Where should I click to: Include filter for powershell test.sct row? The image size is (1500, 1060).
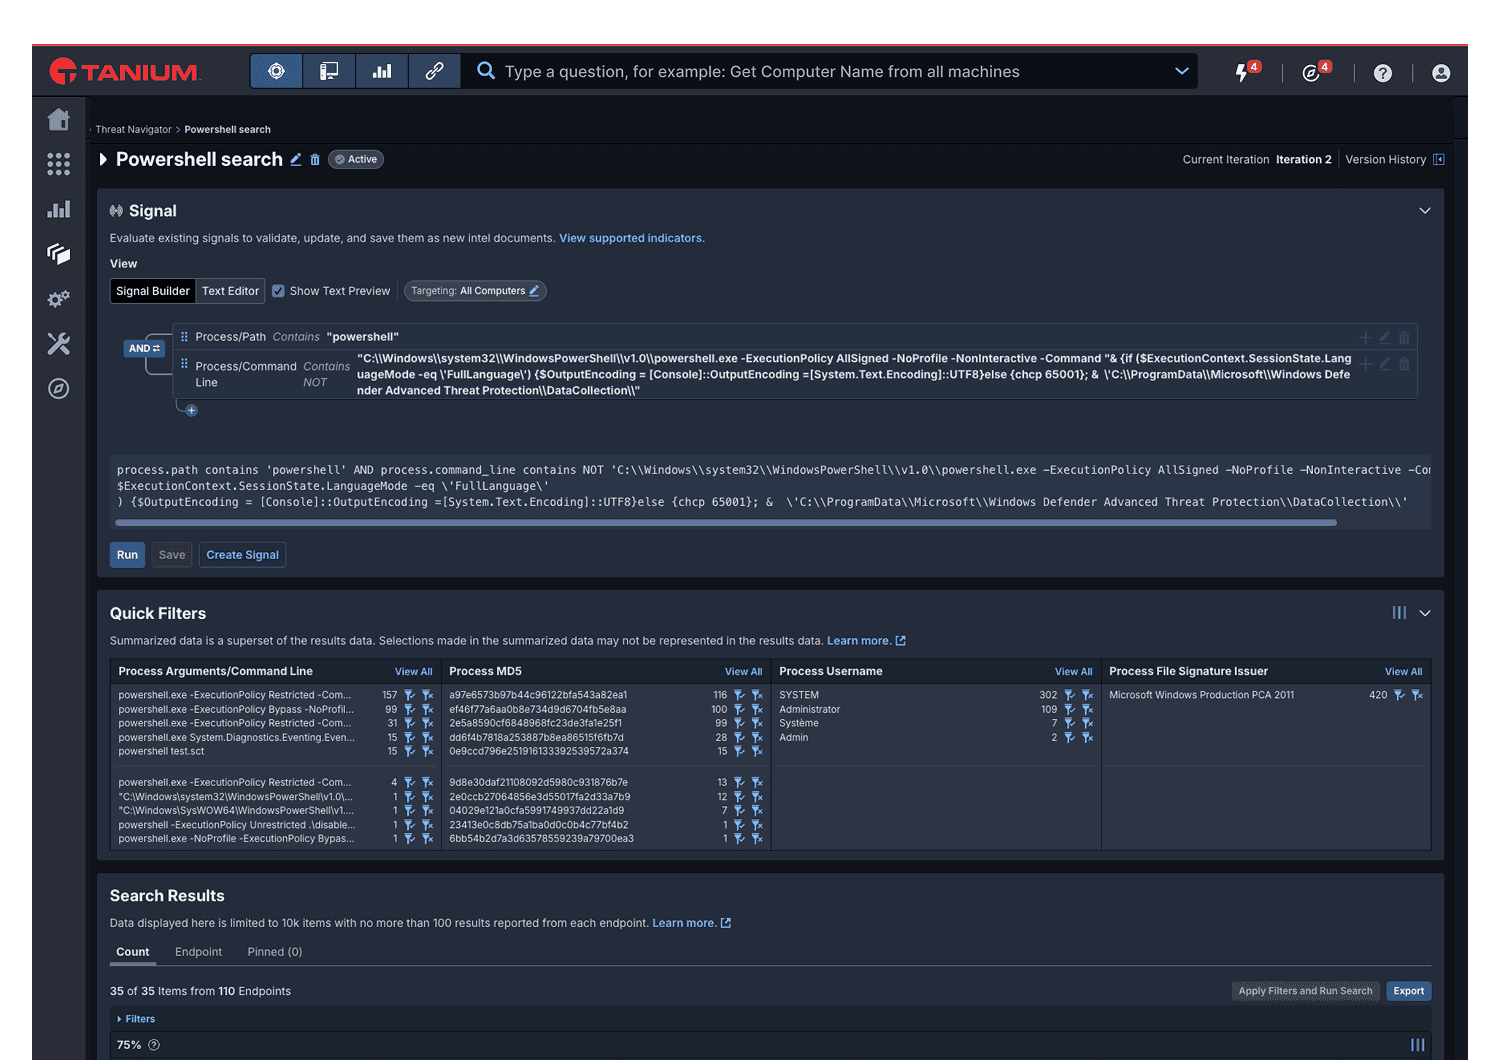tap(409, 751)
